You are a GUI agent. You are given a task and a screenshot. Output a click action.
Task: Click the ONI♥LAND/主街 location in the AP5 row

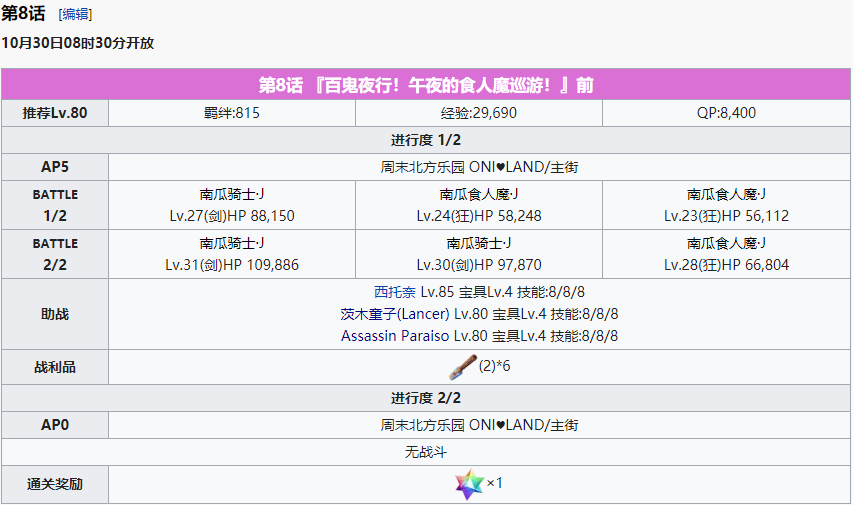point(479,167)
